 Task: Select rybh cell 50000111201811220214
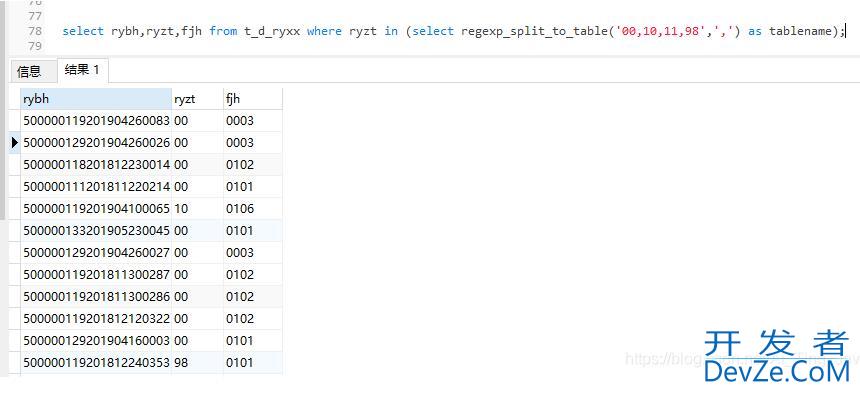pyautogui.click(x=96, y=186)
